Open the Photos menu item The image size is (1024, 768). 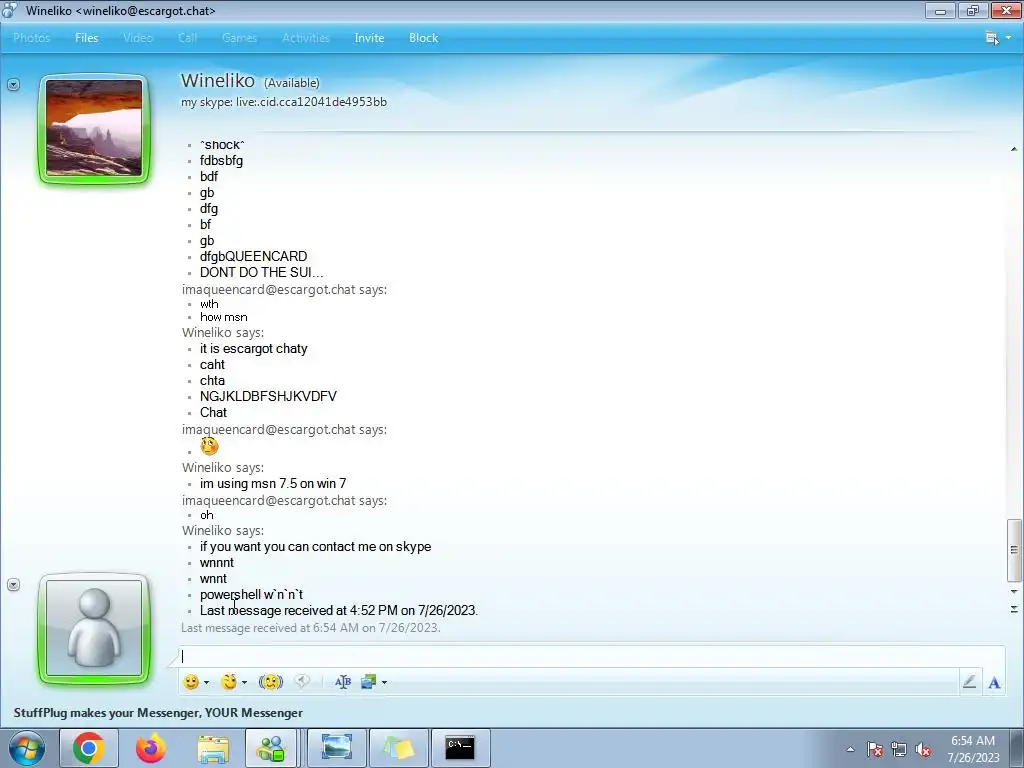click(x=31, y=38)
